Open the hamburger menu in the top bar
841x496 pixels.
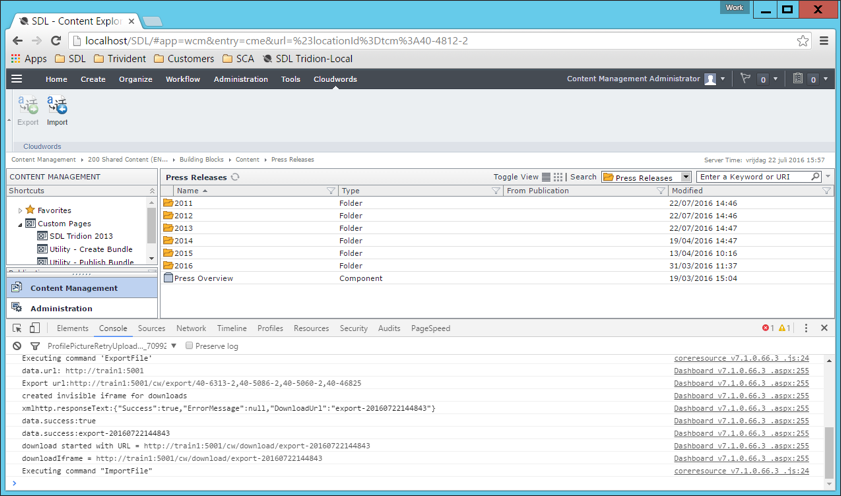coord(16,79)
